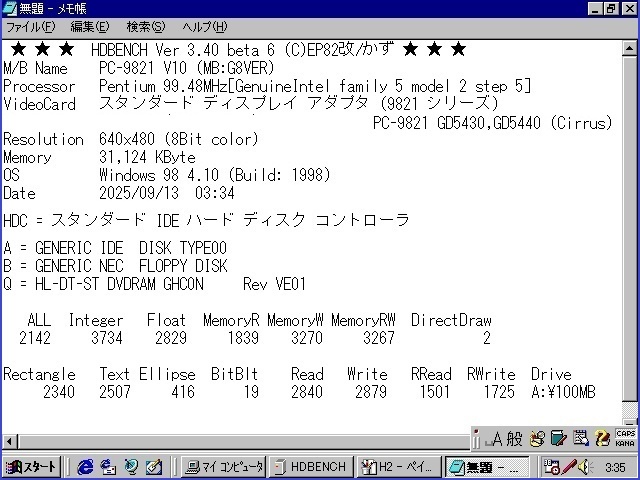Click the 無題 Notepad taskbar button
This screenshot has height=480, width=640.
coord(487,467)
